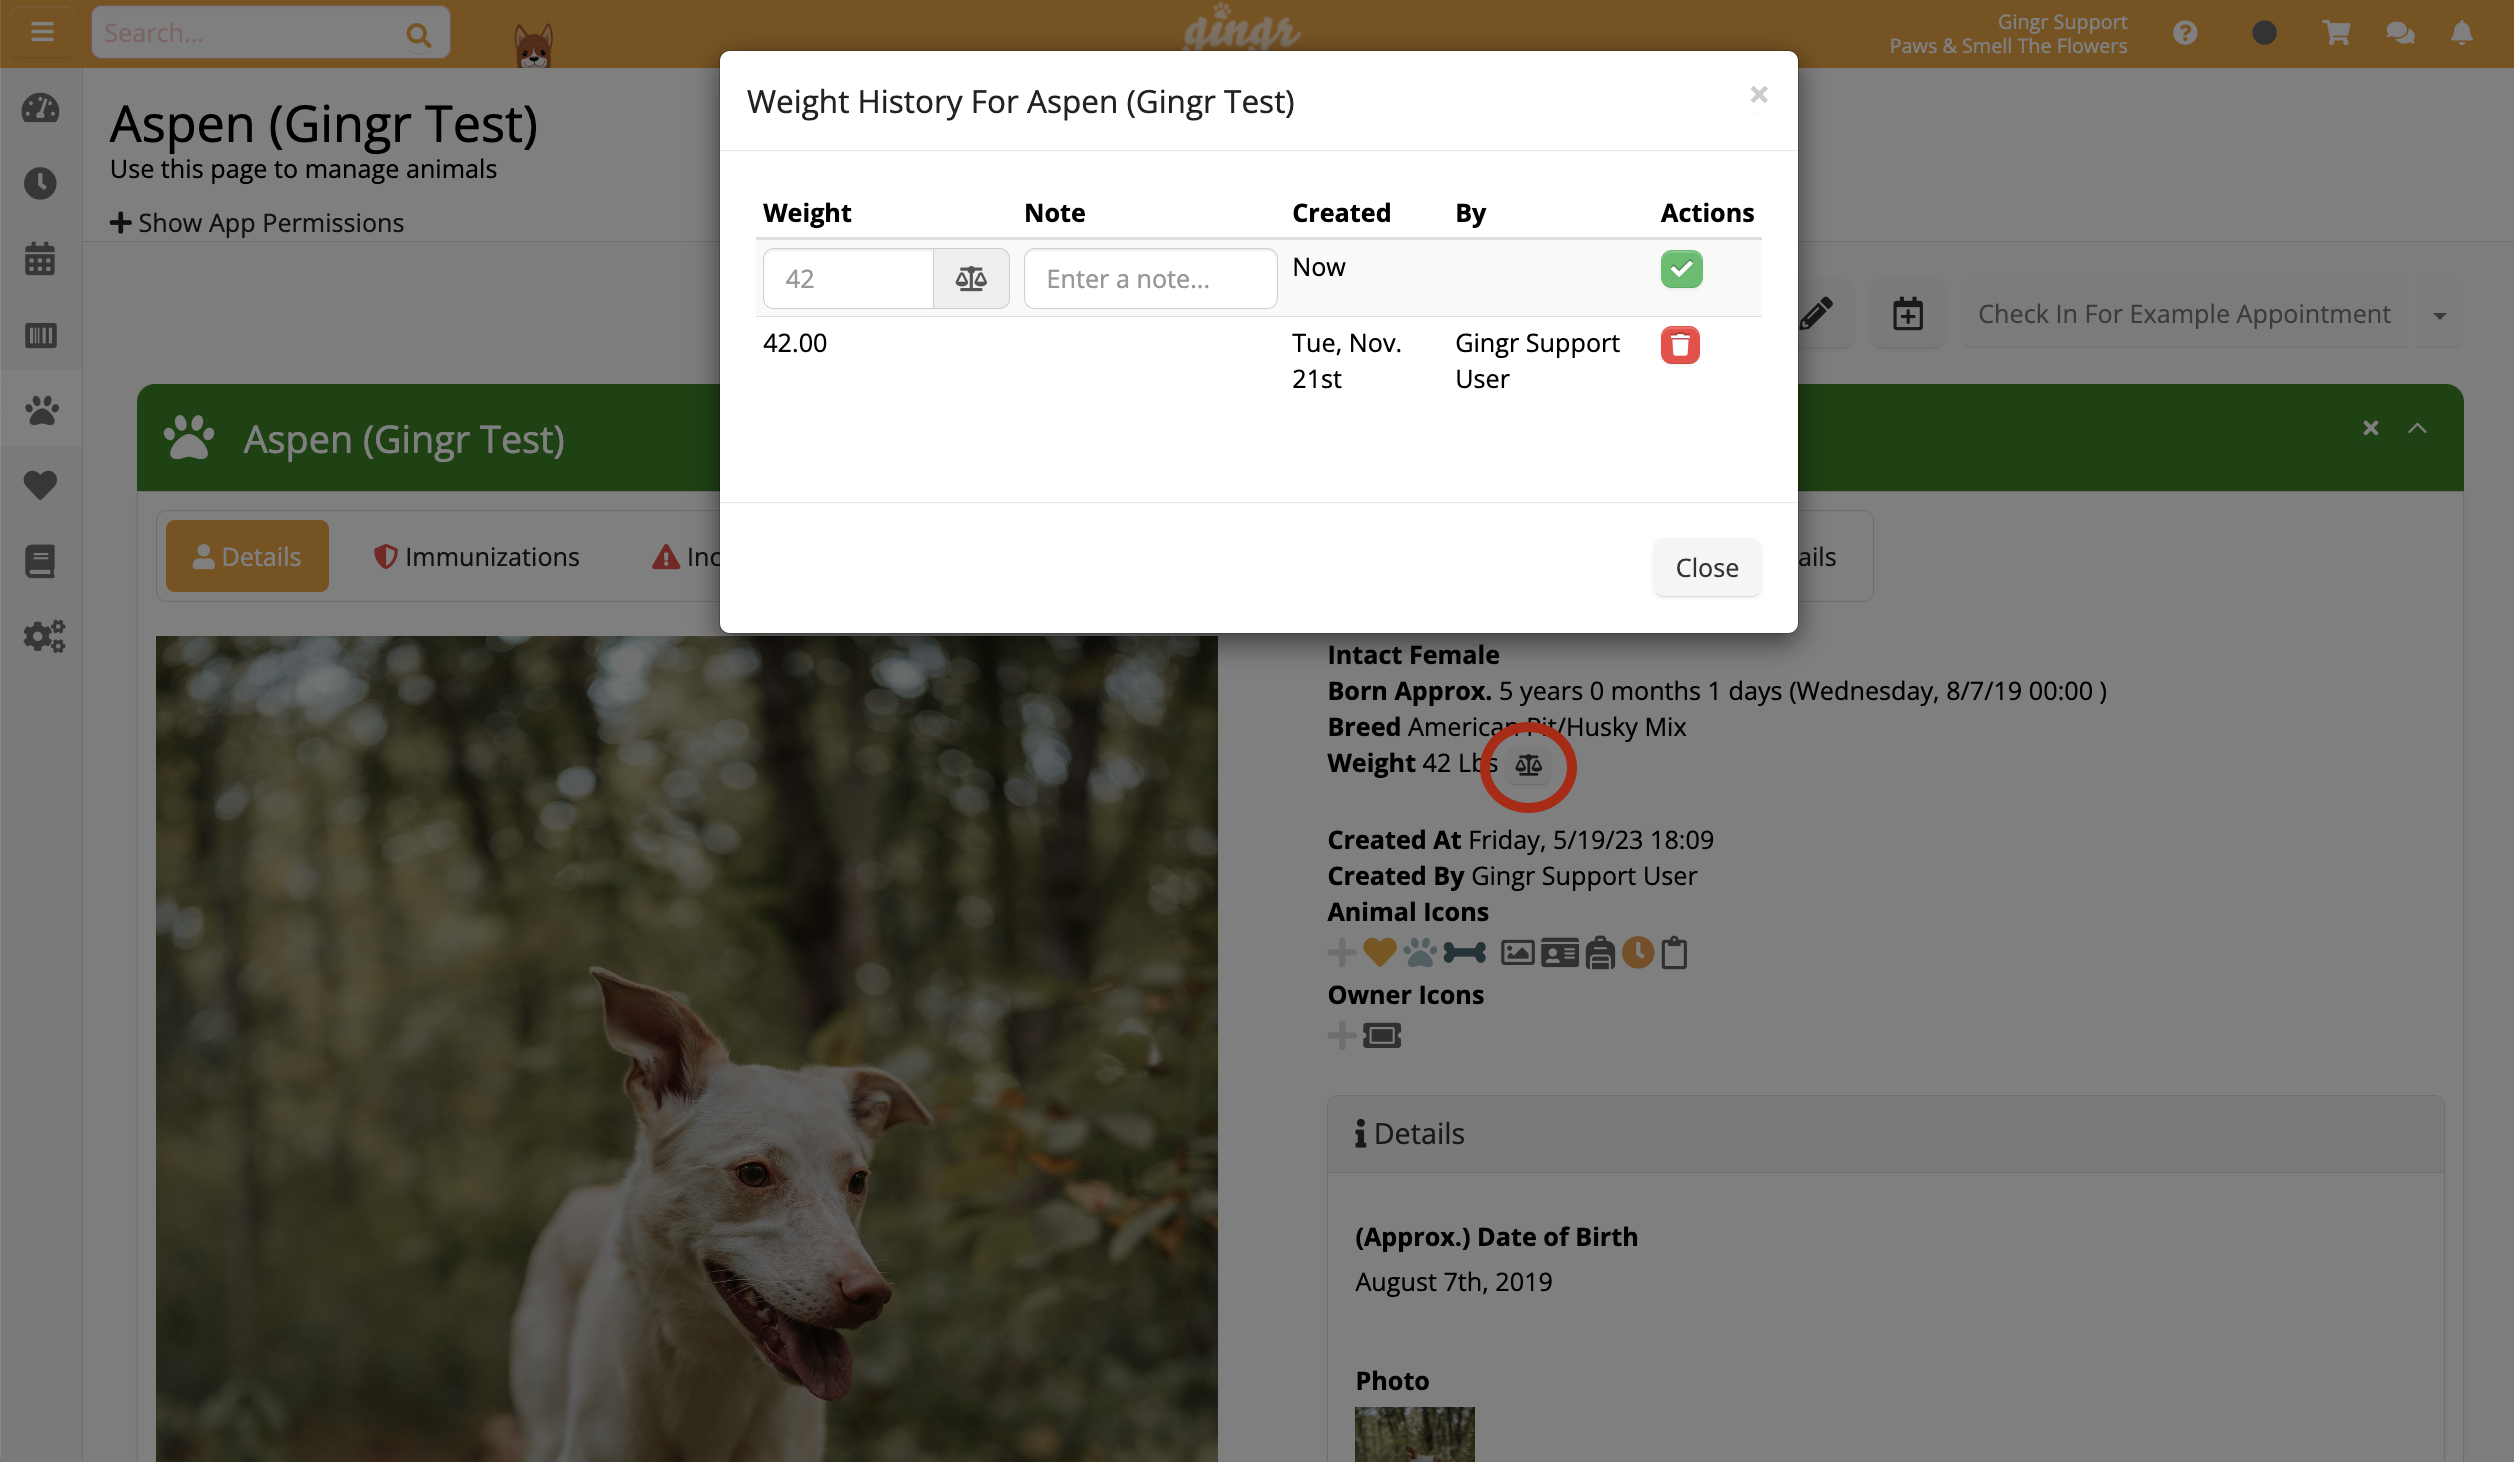Open the Check In appointment dropdown arrow
Viewport: 2514px width, 1462px height.
tap(2440, 315)
